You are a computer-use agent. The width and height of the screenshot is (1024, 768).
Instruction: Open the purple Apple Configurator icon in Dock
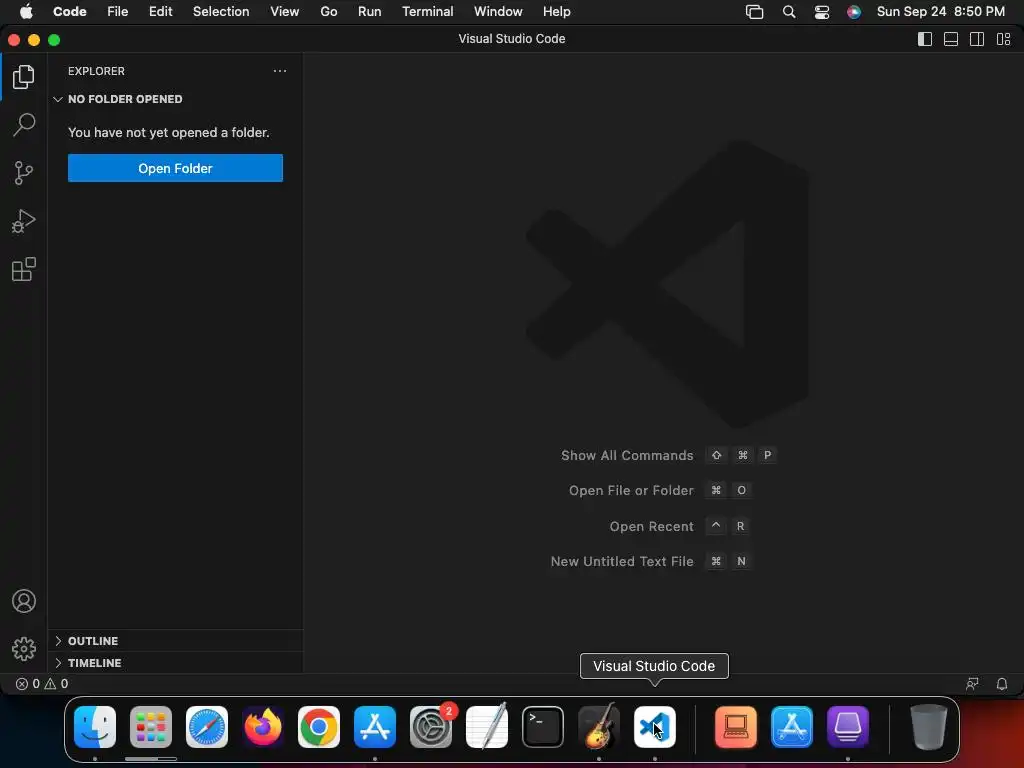[x=848, y=727]
